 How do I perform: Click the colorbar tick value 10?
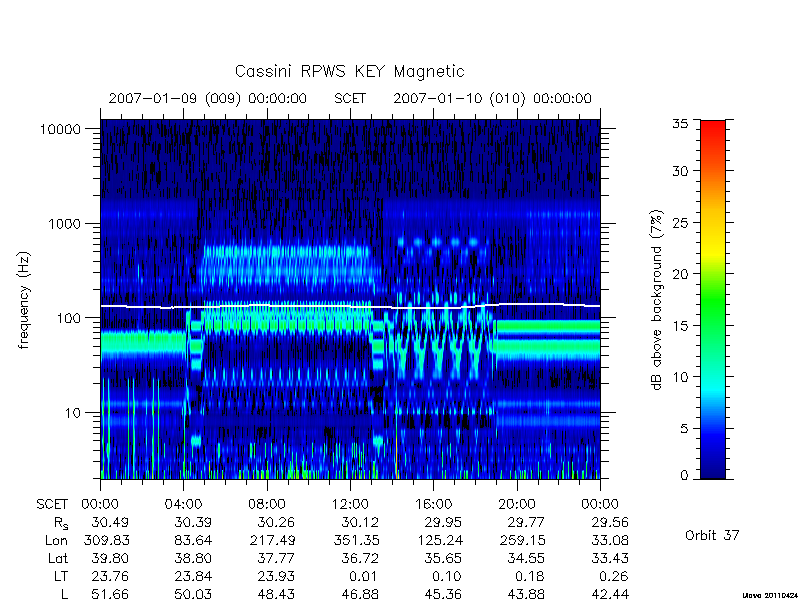(680, 377)
